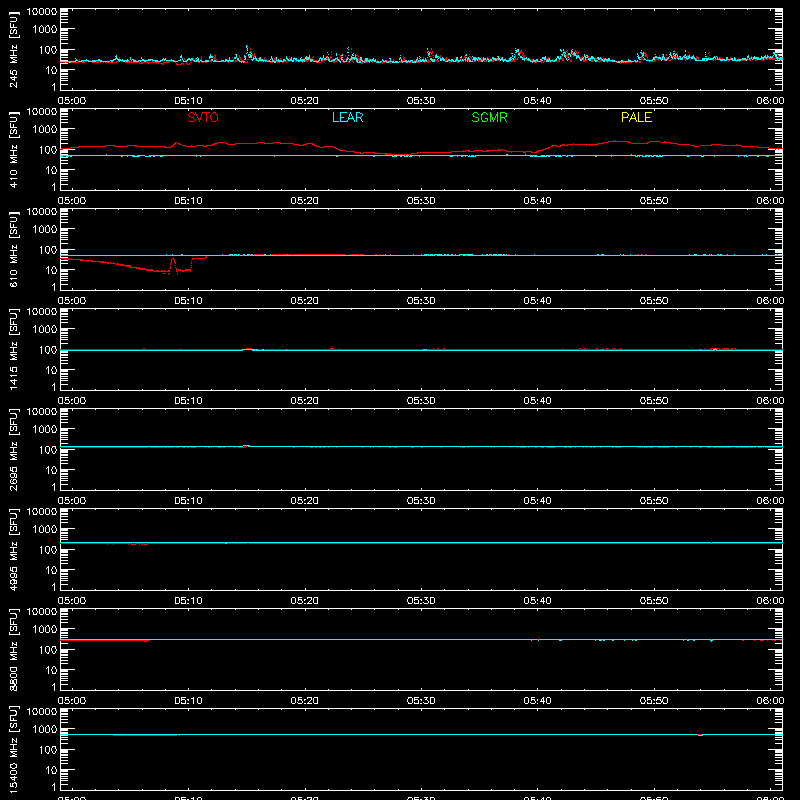Click the 05:10 time label under 8800 MHz panel
800x800 pixels.
pos(188,701)
